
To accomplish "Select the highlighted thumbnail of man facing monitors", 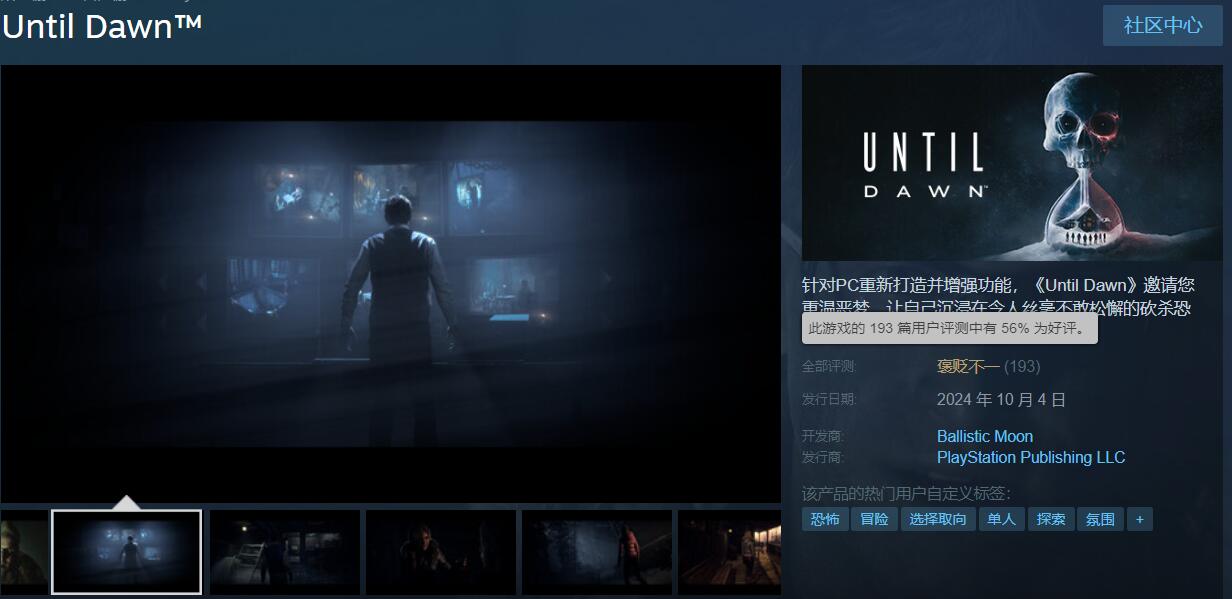I will (x=127, y=552).
